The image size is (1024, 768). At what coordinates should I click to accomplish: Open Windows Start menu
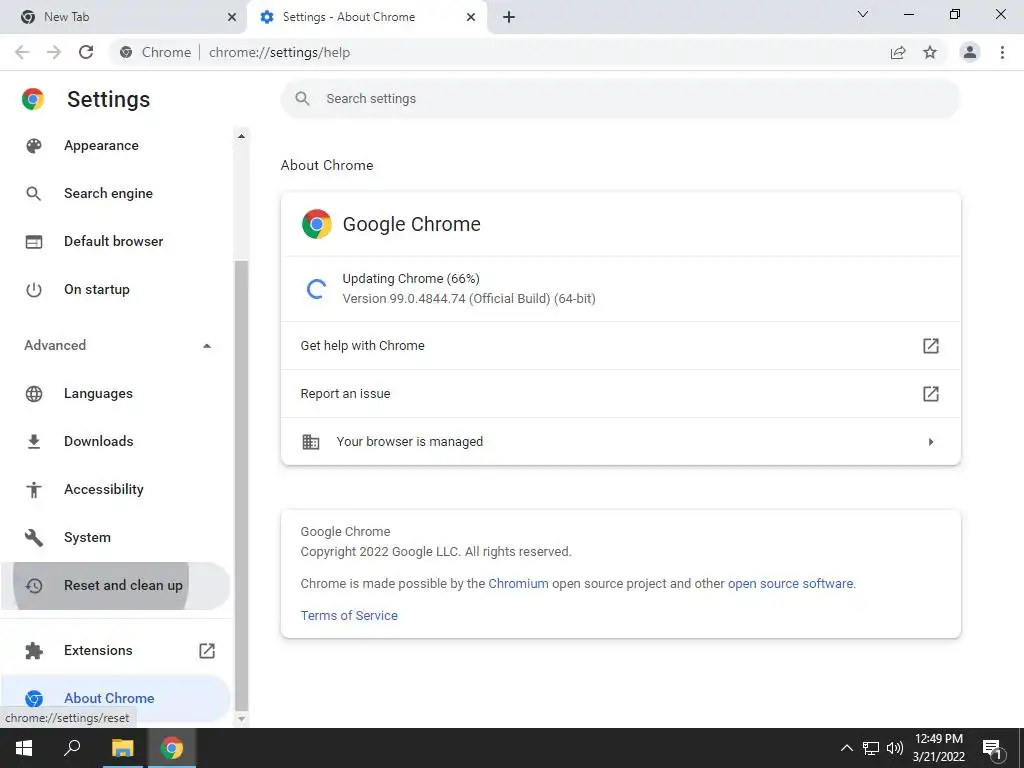(x=24, y=748)
